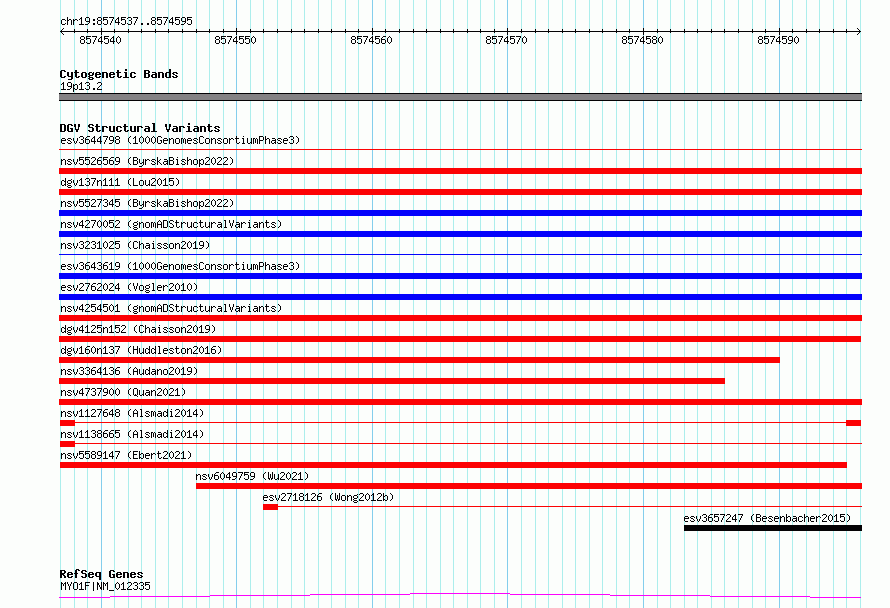
Task: Click the chr19:8574537..8574595 coordinate label
Action: point(126,21)
